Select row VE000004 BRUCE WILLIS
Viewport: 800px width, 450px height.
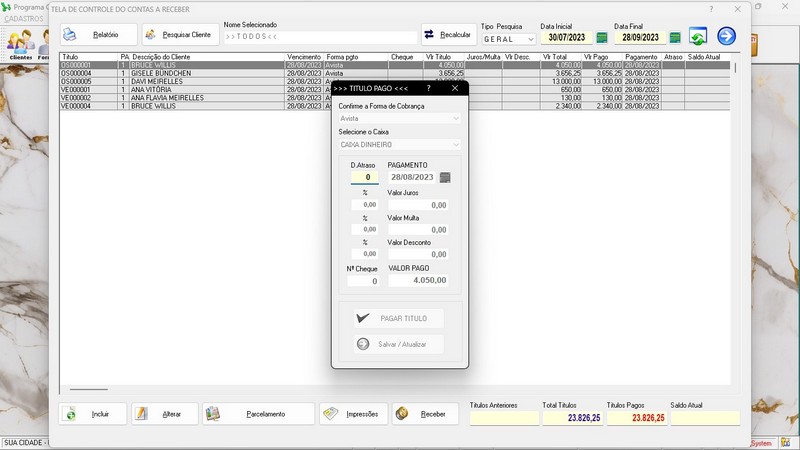point(395,106)
